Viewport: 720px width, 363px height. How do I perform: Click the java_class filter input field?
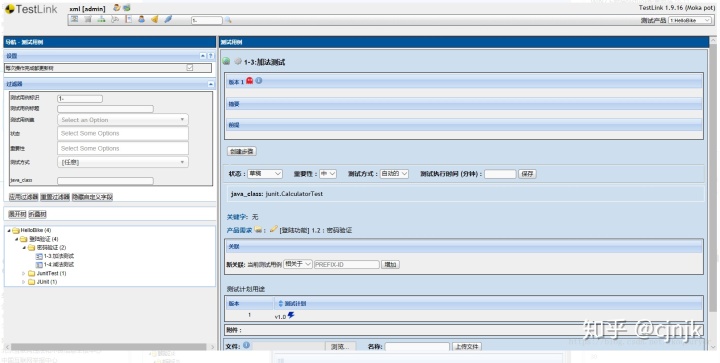(x=105, y=181)
